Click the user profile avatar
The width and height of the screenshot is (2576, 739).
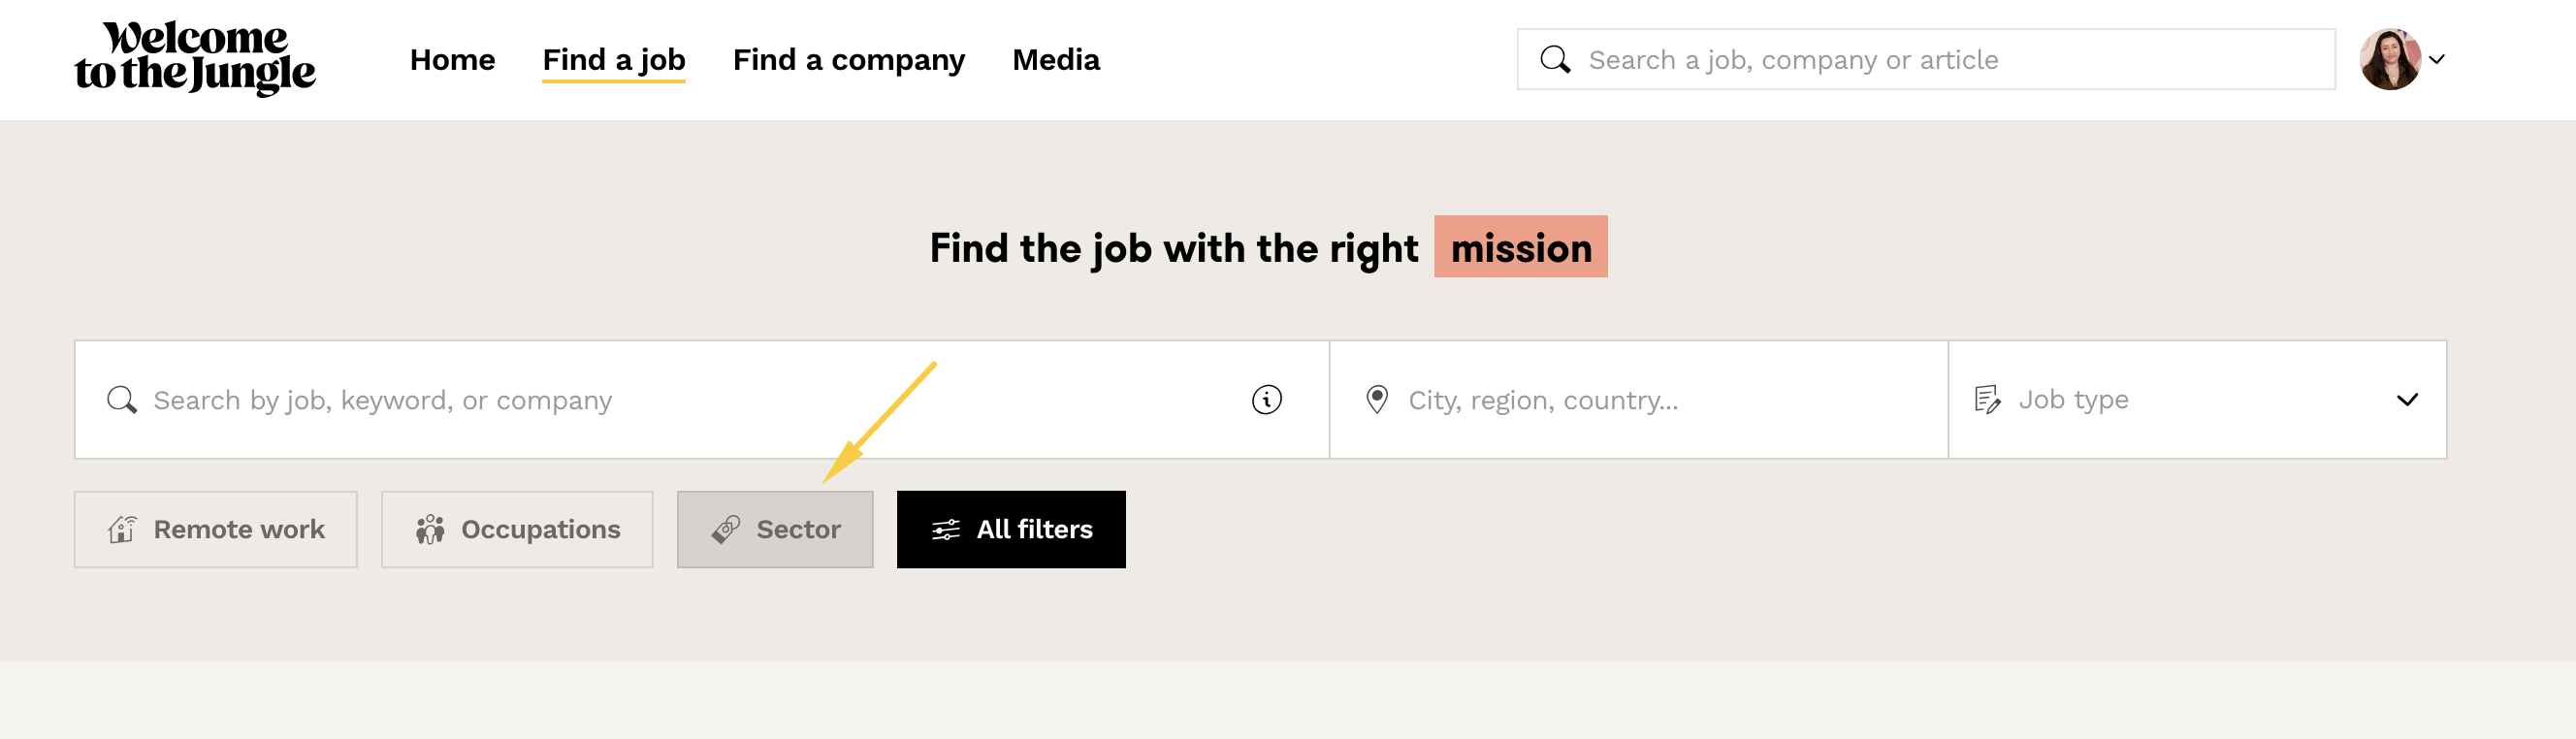pos(2389,60)
